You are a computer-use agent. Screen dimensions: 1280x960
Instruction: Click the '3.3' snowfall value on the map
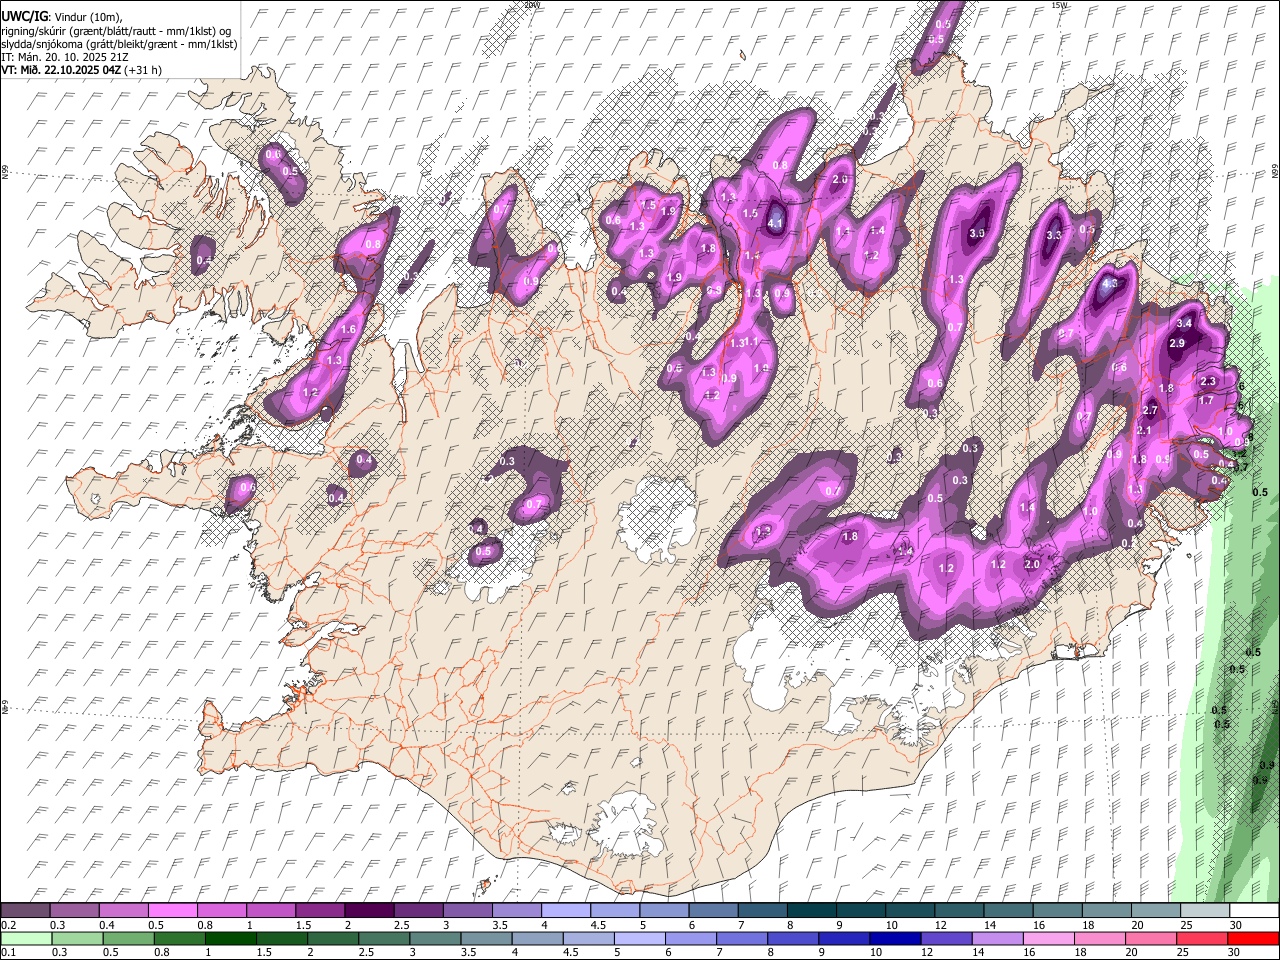[1053, 236]
